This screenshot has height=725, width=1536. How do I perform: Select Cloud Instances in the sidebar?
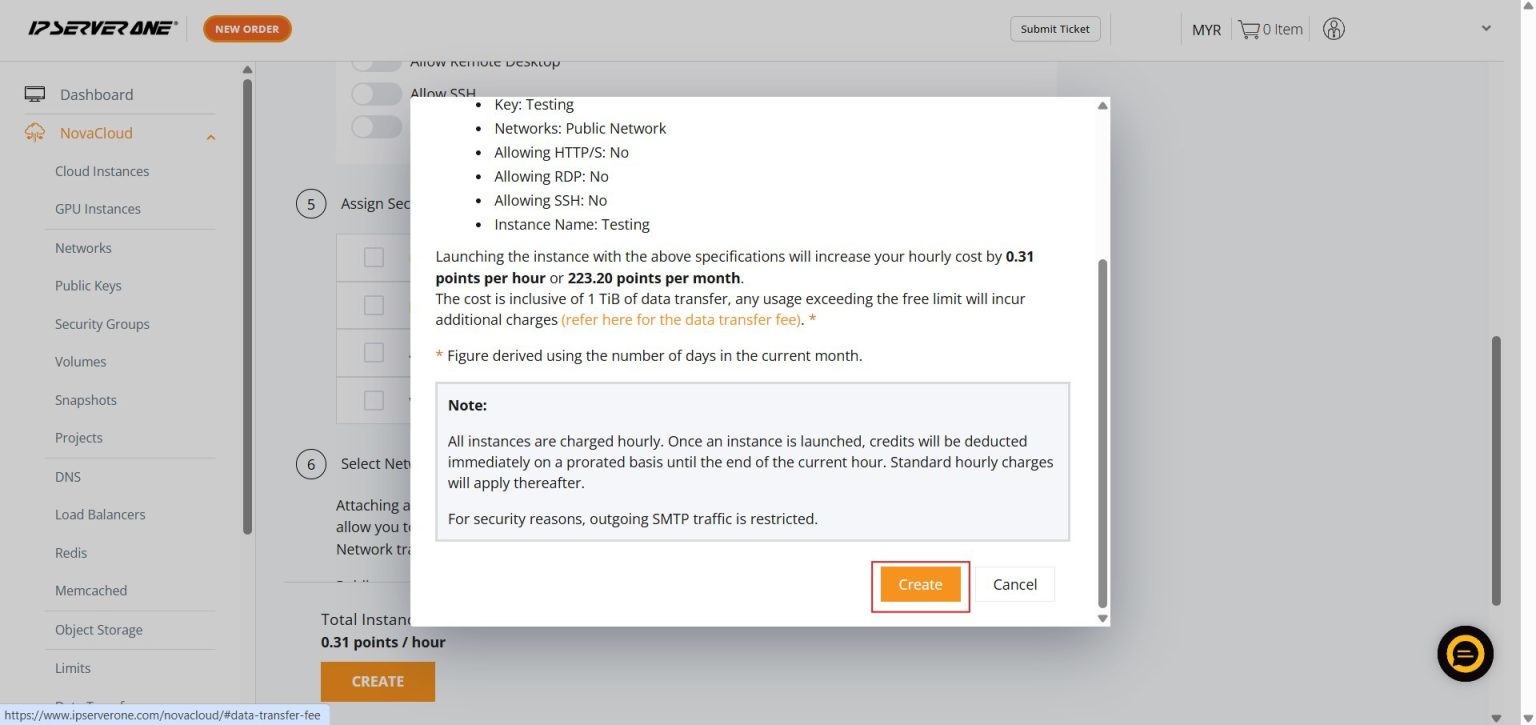pyautogui.click(x=102, y=170)
